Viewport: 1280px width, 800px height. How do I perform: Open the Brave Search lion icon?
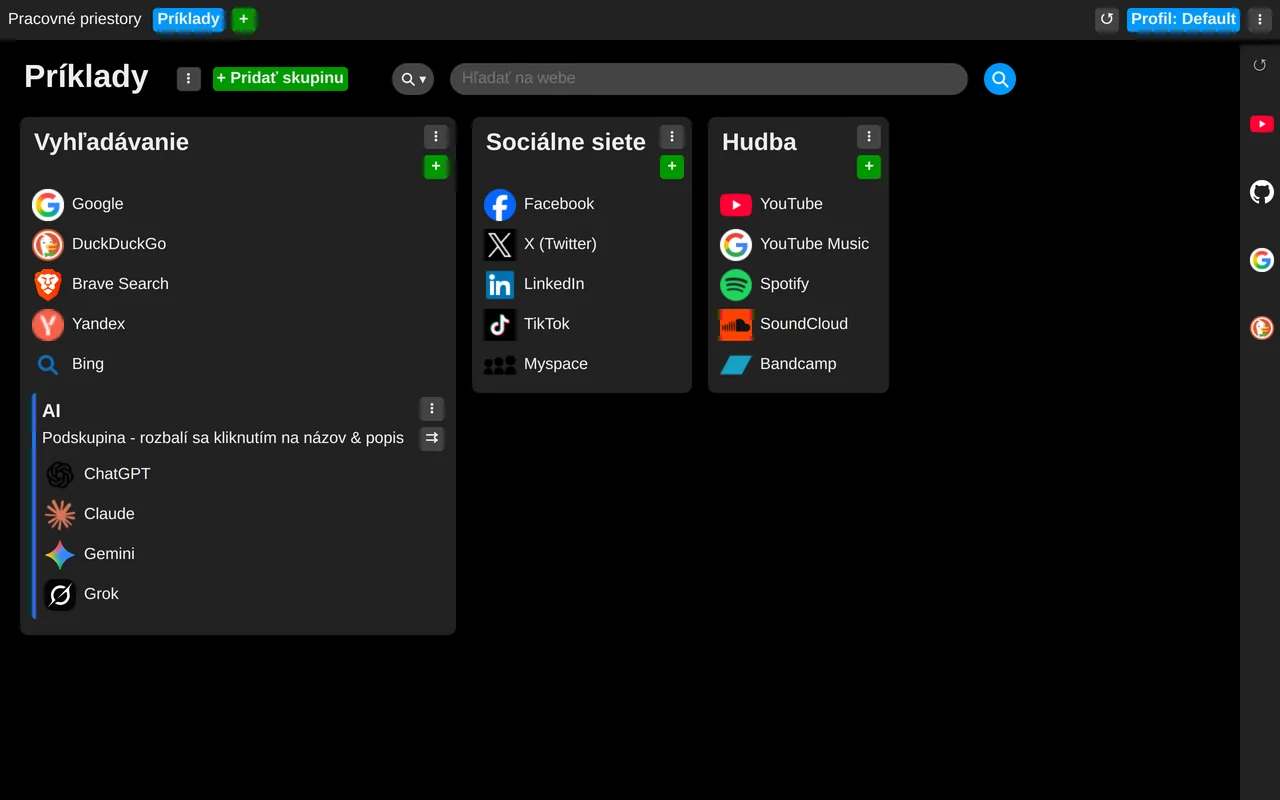(48, 284)
